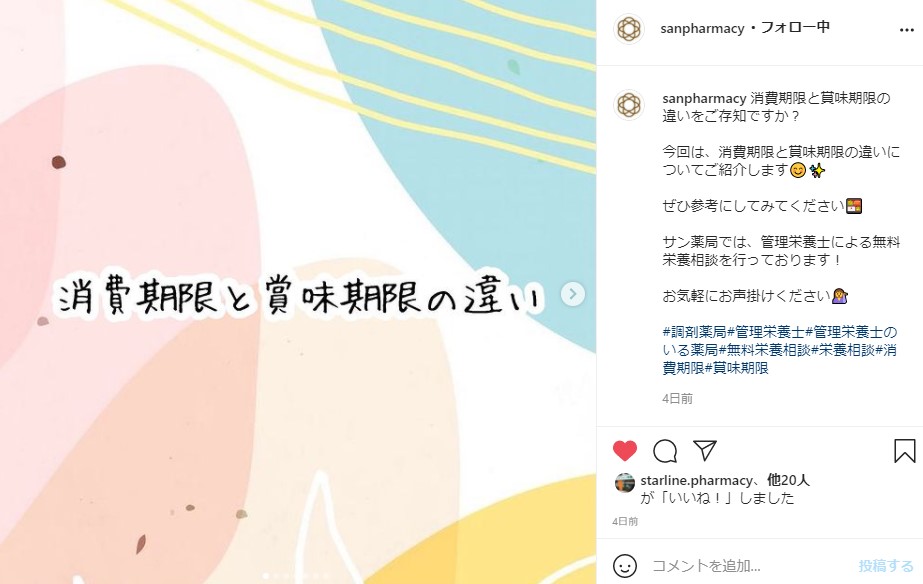Open sanpharmacy username in header
This screenshot has height=584, width=923.
tap(702, 28)
